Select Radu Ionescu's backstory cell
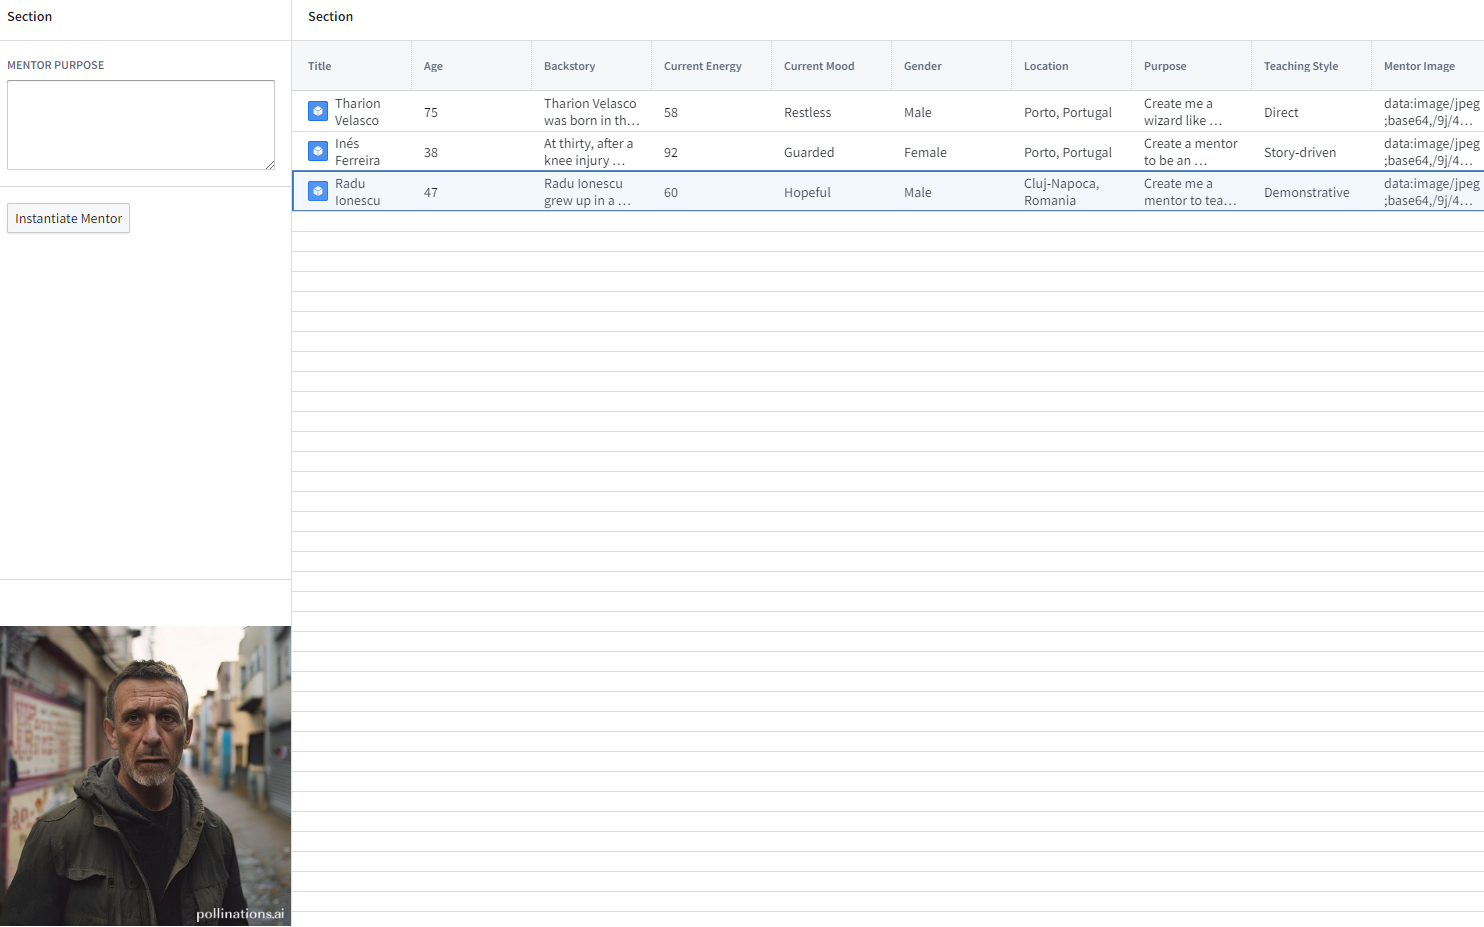The width and height of the screenshot is (1484, 927). [587, 192]
